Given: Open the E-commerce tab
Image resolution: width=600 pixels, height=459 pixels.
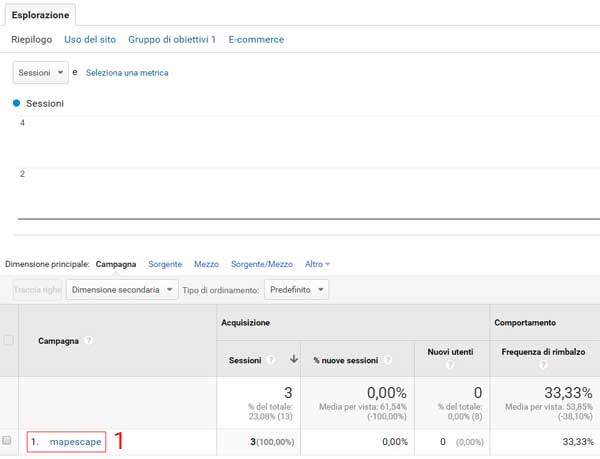Looking at the screenshot, I should (256, 39).
